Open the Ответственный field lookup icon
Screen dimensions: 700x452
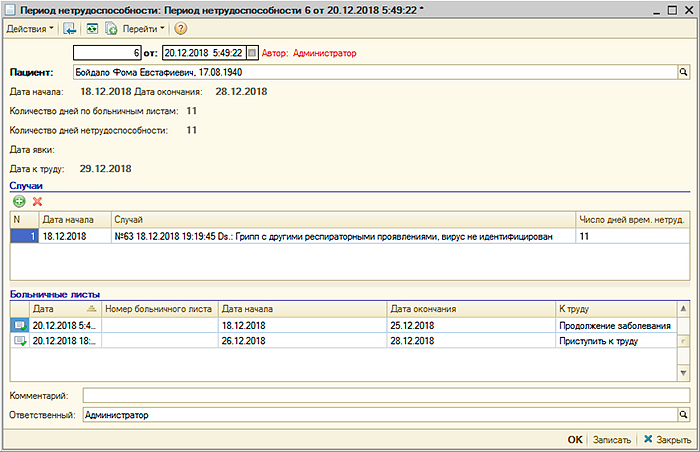[684, 414]
